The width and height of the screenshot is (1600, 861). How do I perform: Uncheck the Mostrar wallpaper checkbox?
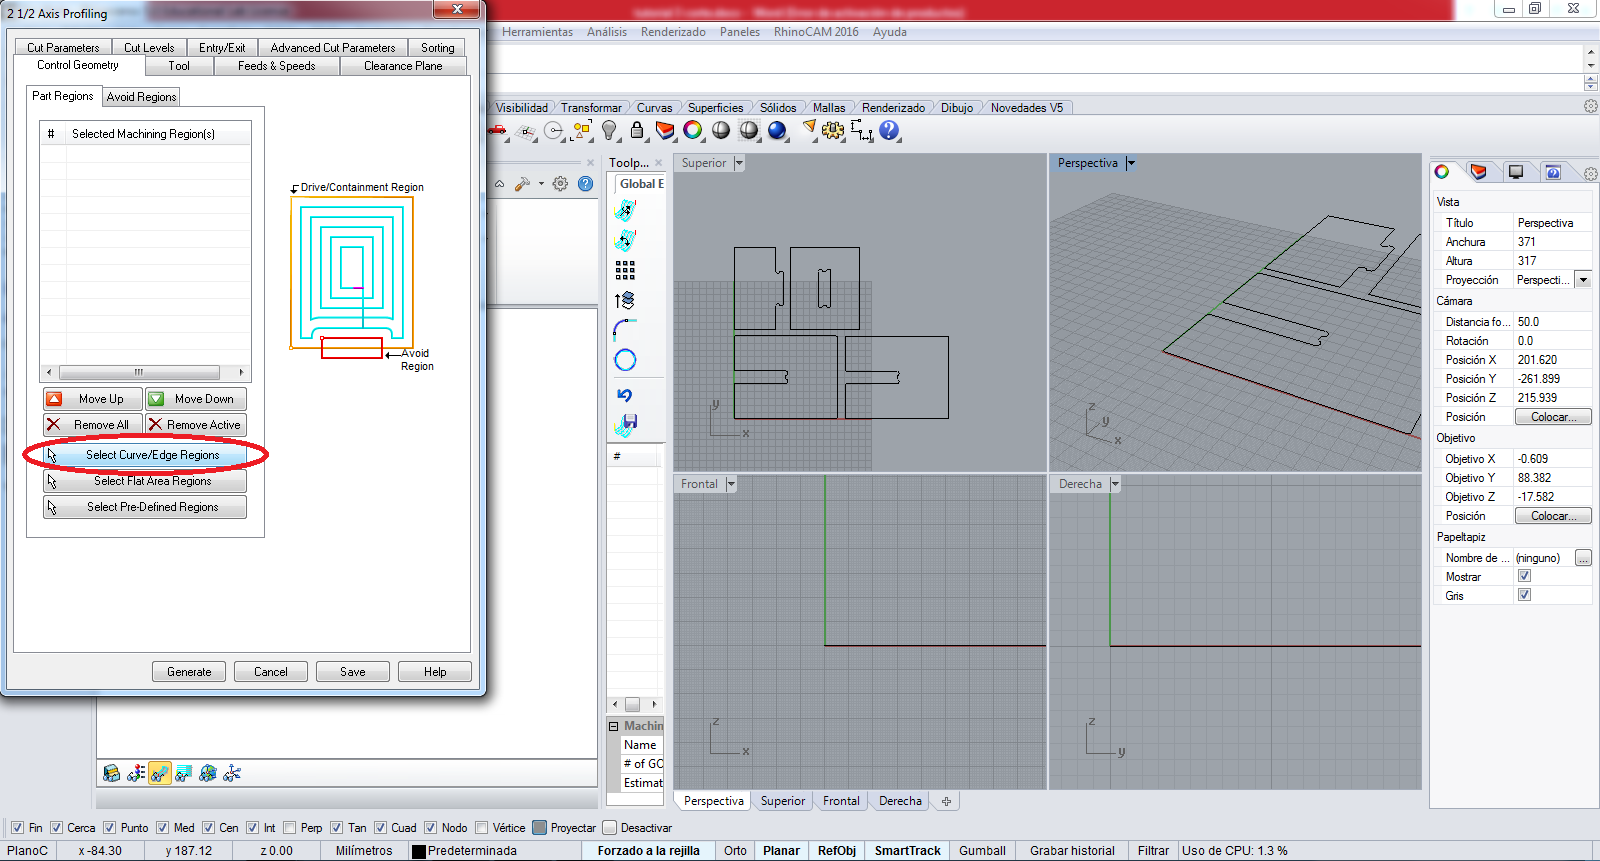(1524, 576)
